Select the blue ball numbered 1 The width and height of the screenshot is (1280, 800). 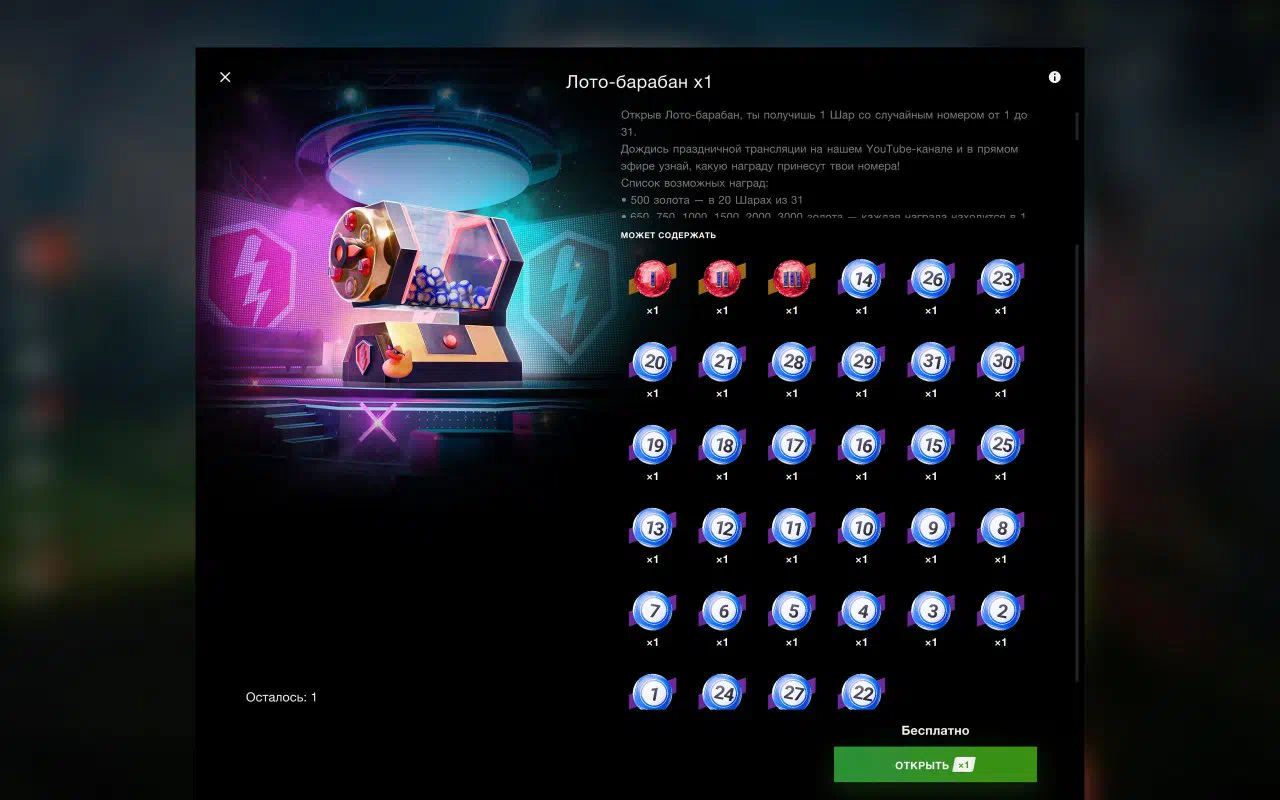(x=652, y=692)
